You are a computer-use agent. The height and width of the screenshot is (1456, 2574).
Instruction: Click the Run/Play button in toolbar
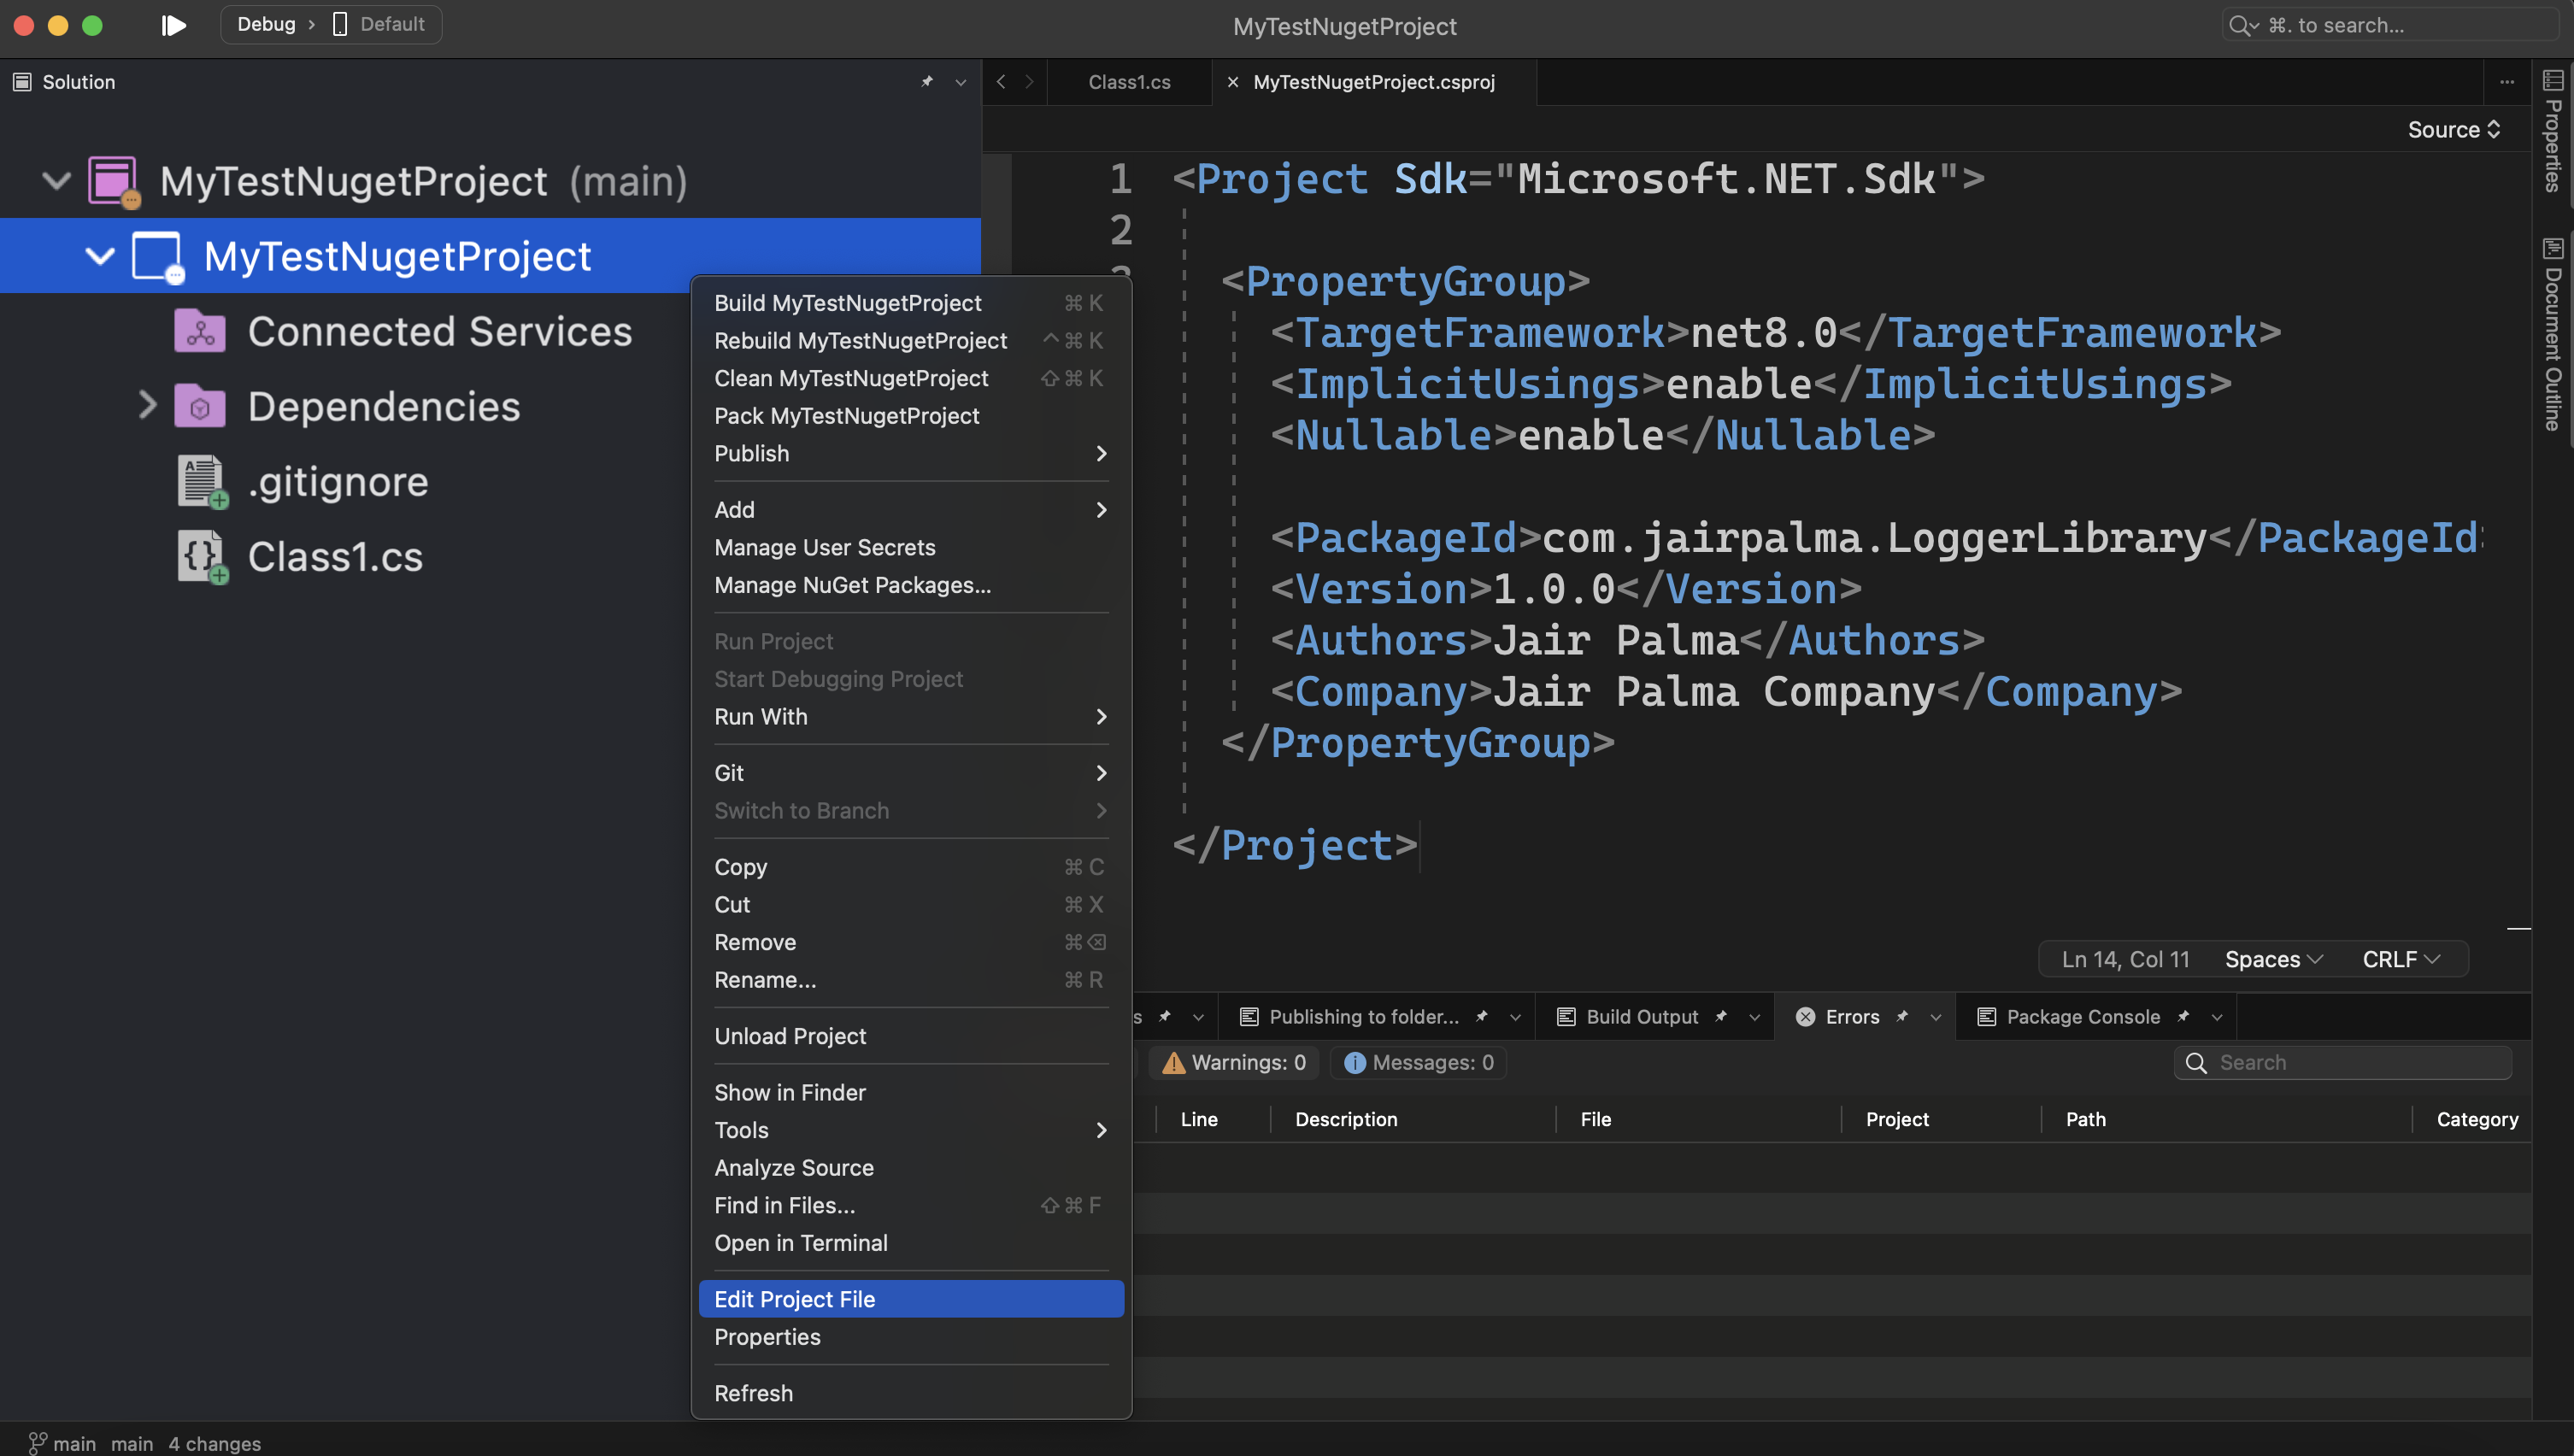pyautogui.click(x=173, y=25)
